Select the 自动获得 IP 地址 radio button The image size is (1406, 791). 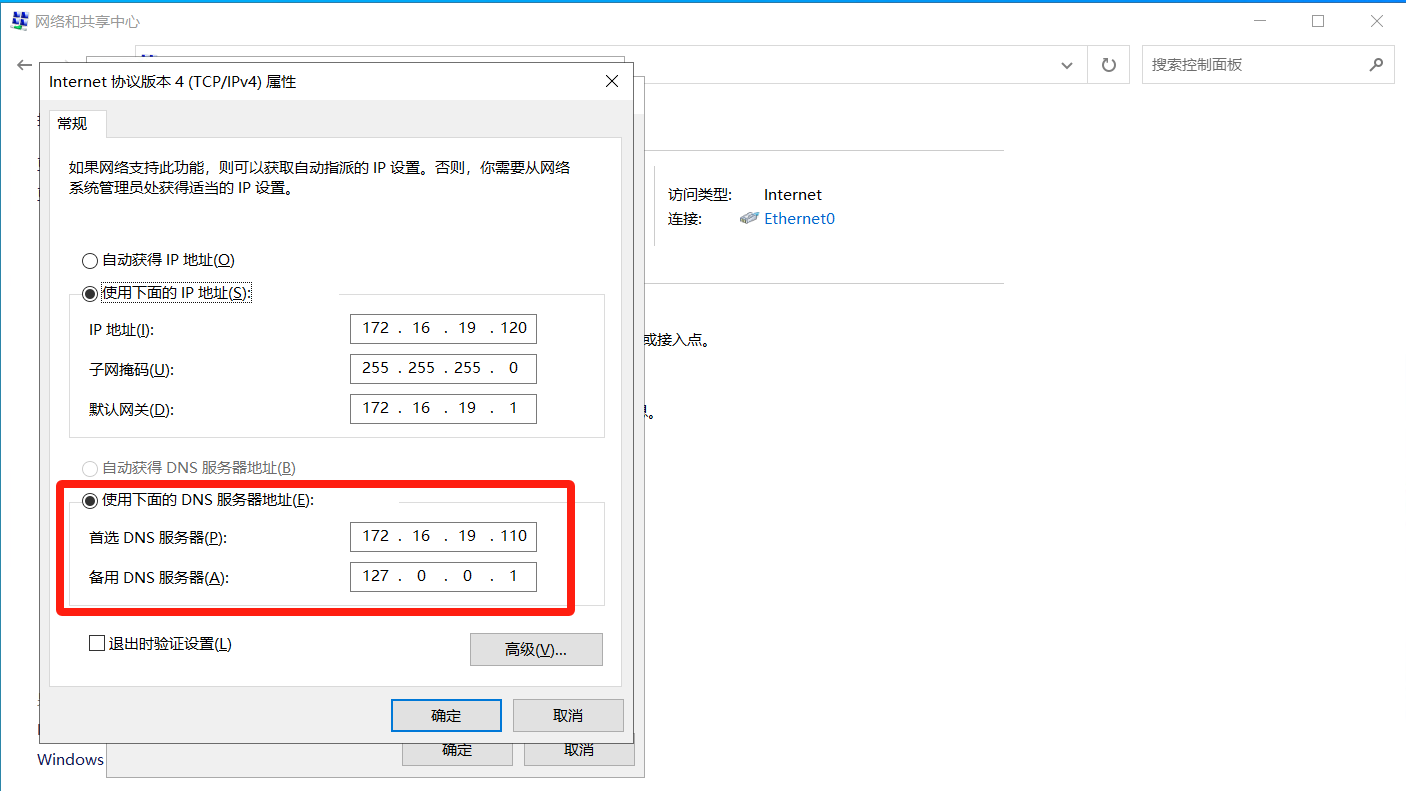90,260
